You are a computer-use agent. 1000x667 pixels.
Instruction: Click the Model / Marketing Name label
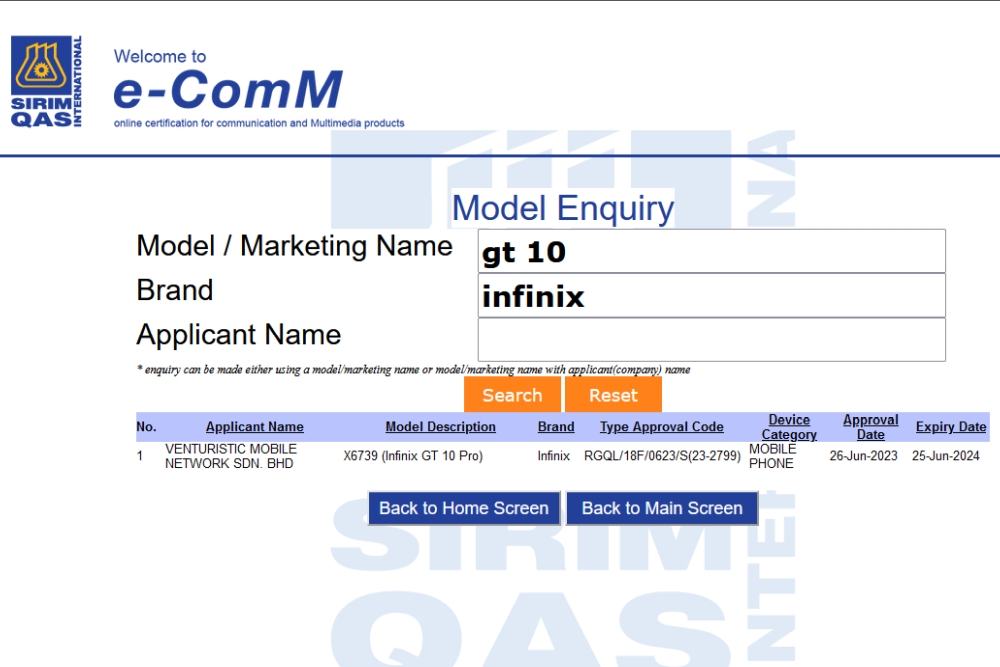[294, 246]
